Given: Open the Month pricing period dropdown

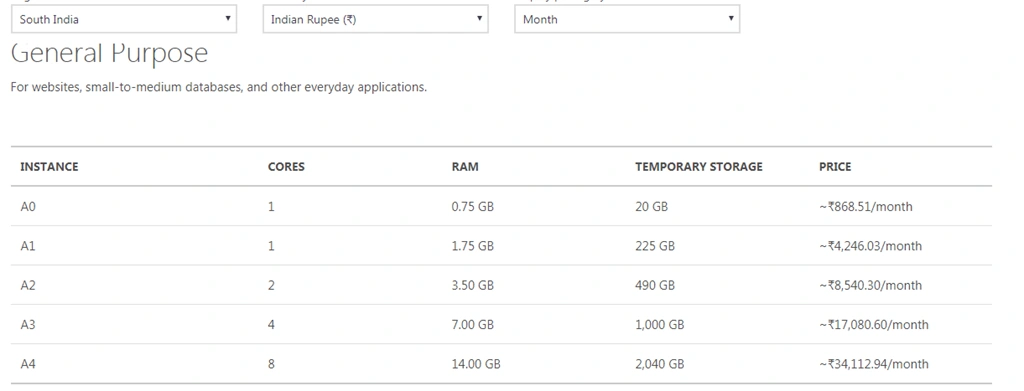Looking at the screenshot, I should point(627,19).
